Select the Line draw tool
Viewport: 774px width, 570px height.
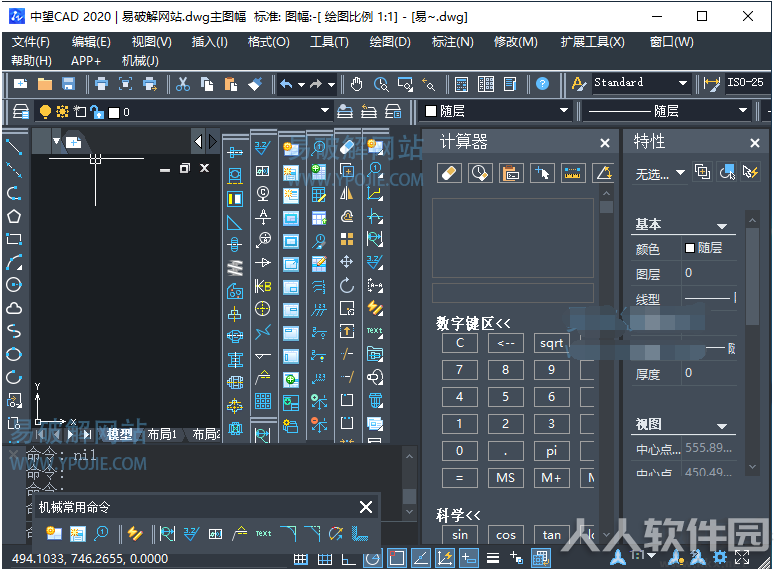[14, 147]
